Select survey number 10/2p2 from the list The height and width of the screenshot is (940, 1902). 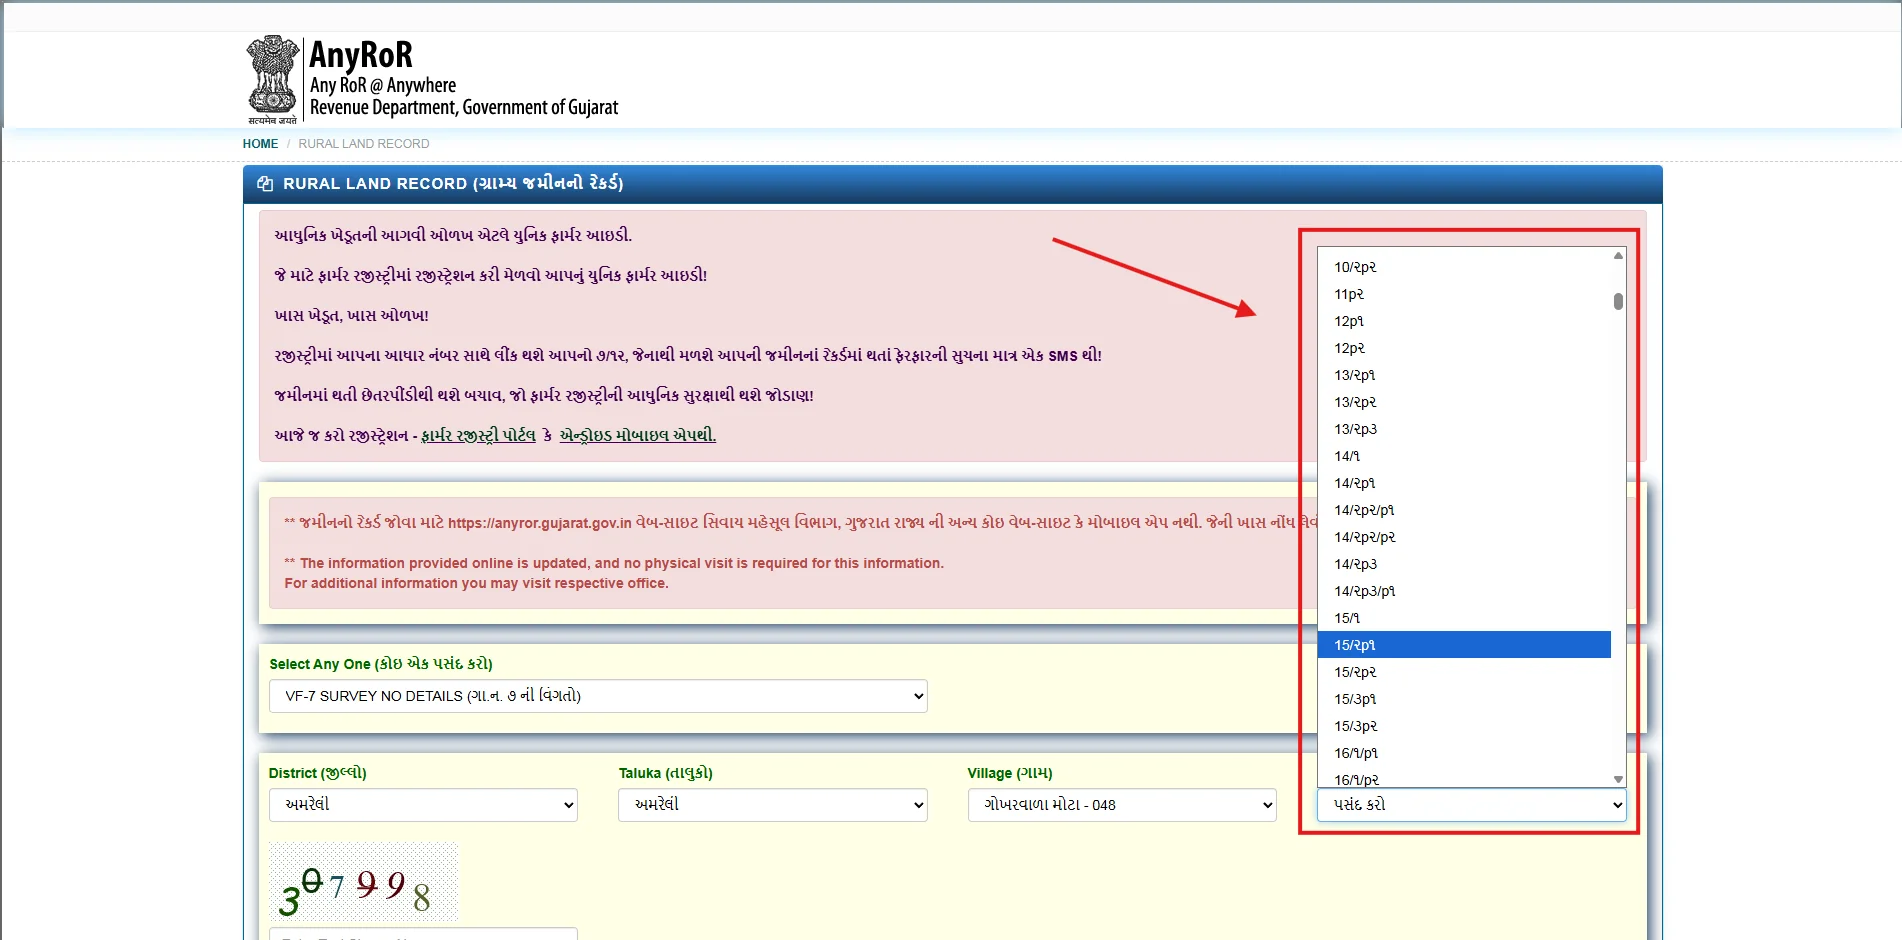[x=1400, y=267]
